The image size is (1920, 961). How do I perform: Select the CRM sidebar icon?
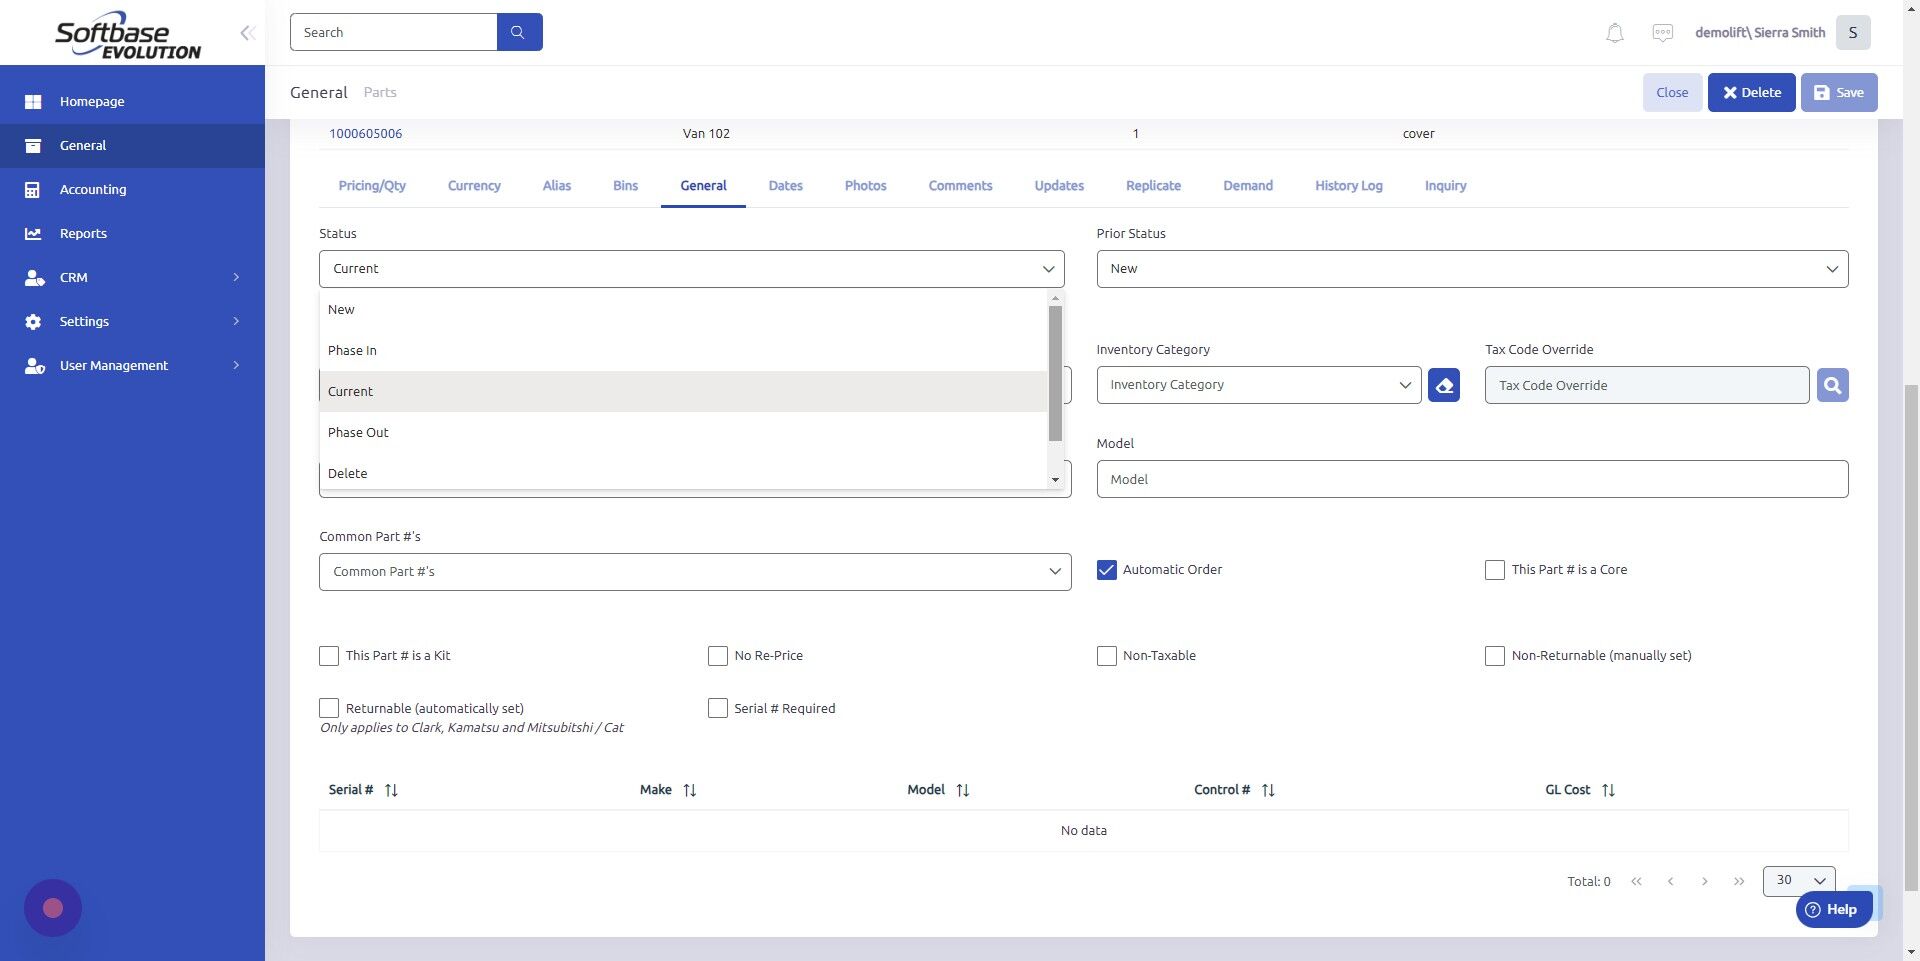(x=33, y=277)
